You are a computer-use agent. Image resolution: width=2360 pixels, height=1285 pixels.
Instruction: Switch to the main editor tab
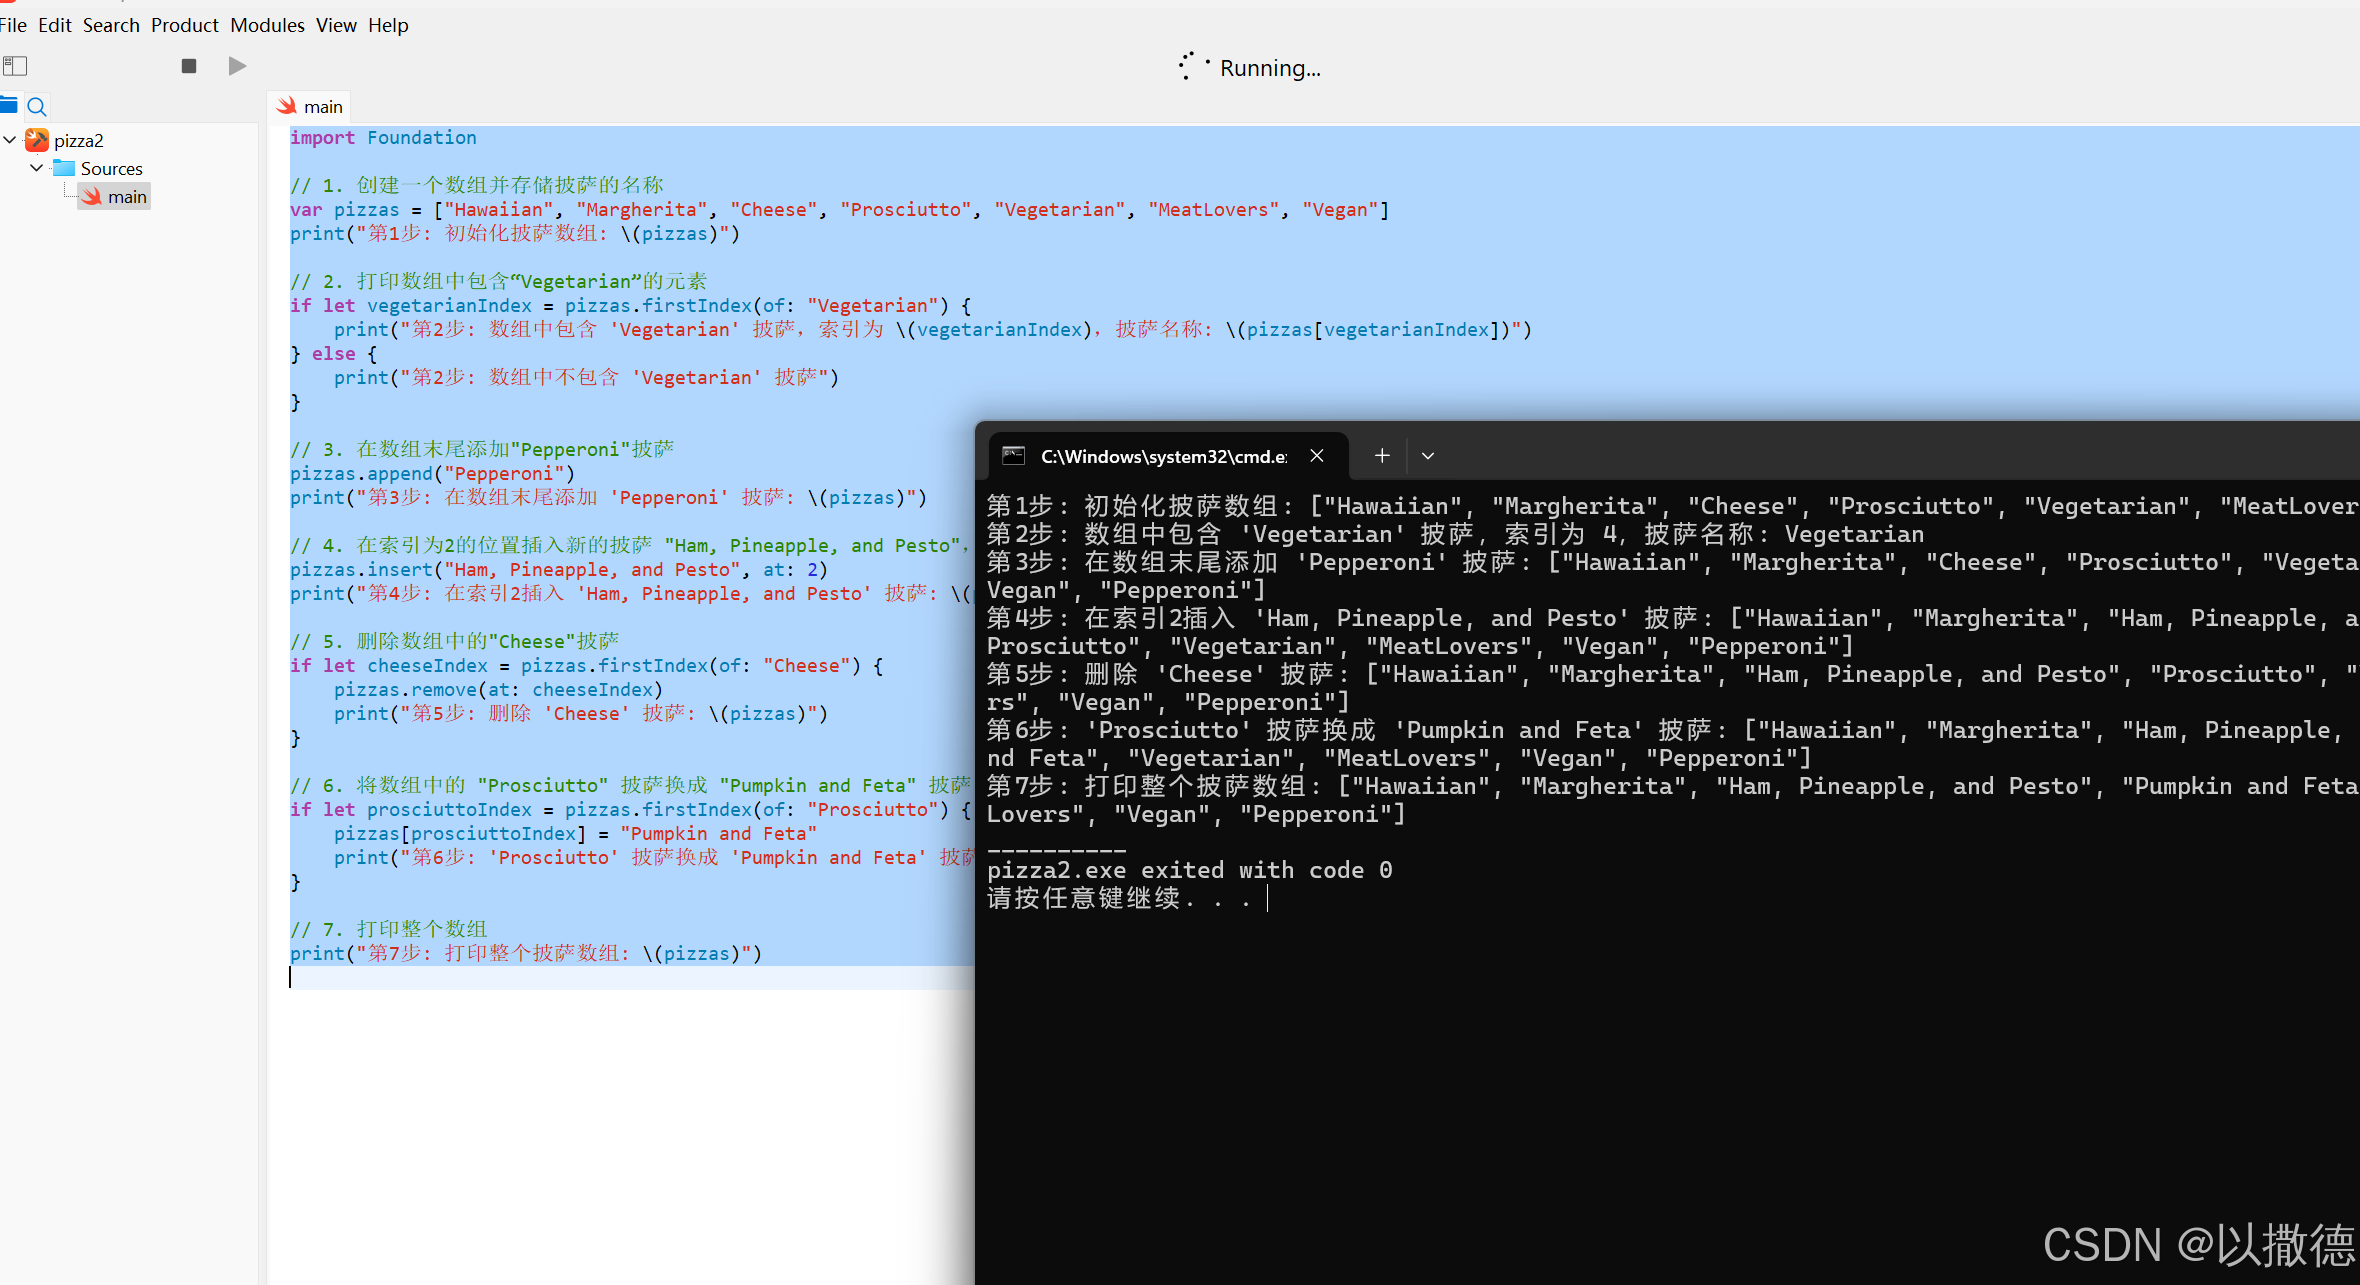coord(311,106)
